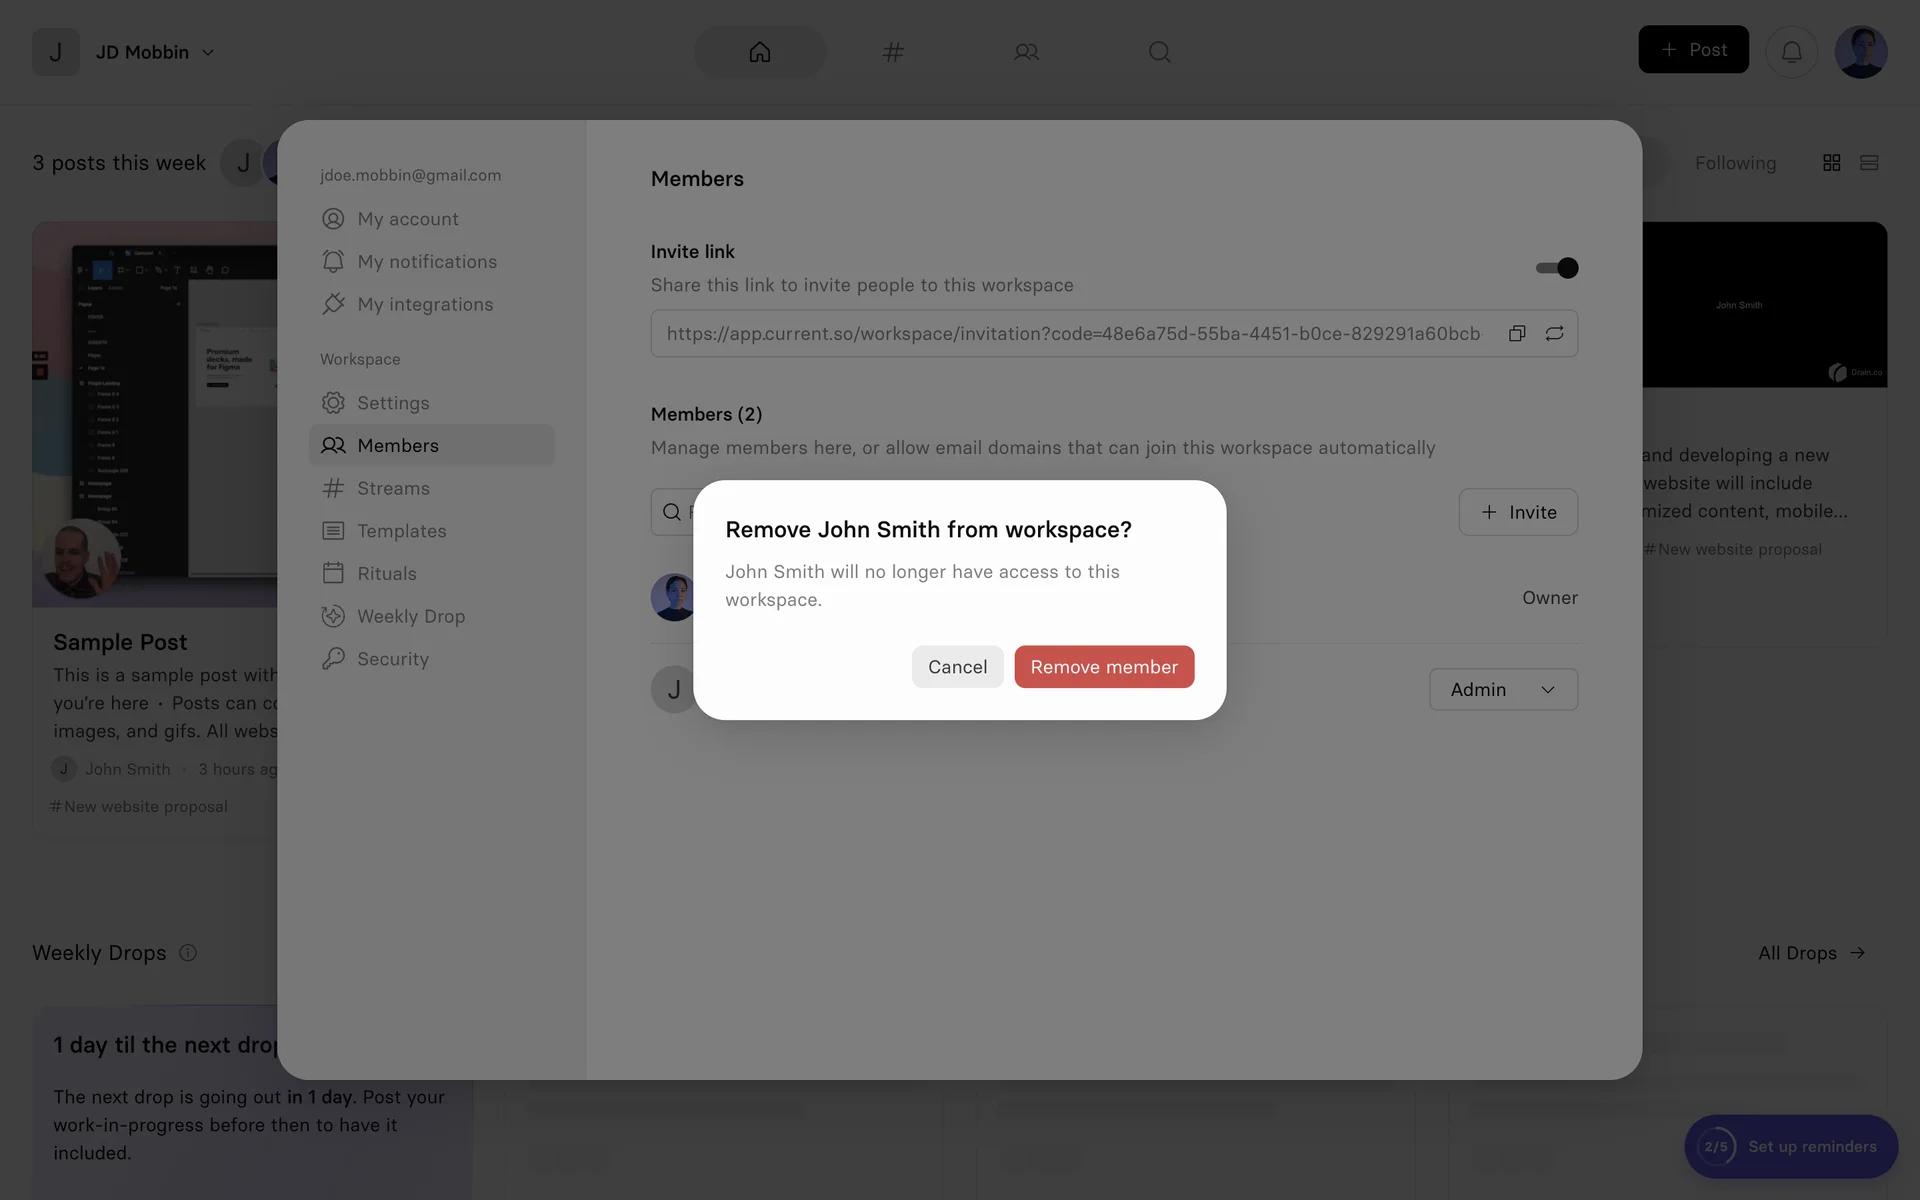Click the invitation link URL field
The image size is (1920, 1200).
1072,334
